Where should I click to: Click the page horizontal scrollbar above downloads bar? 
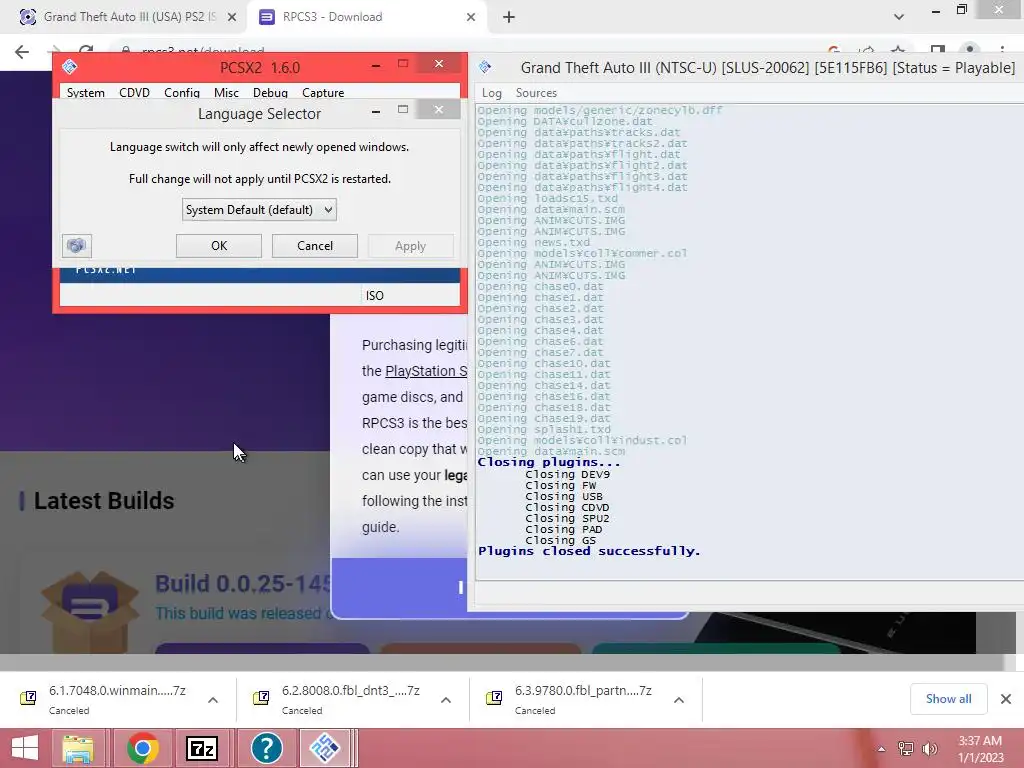502,662
